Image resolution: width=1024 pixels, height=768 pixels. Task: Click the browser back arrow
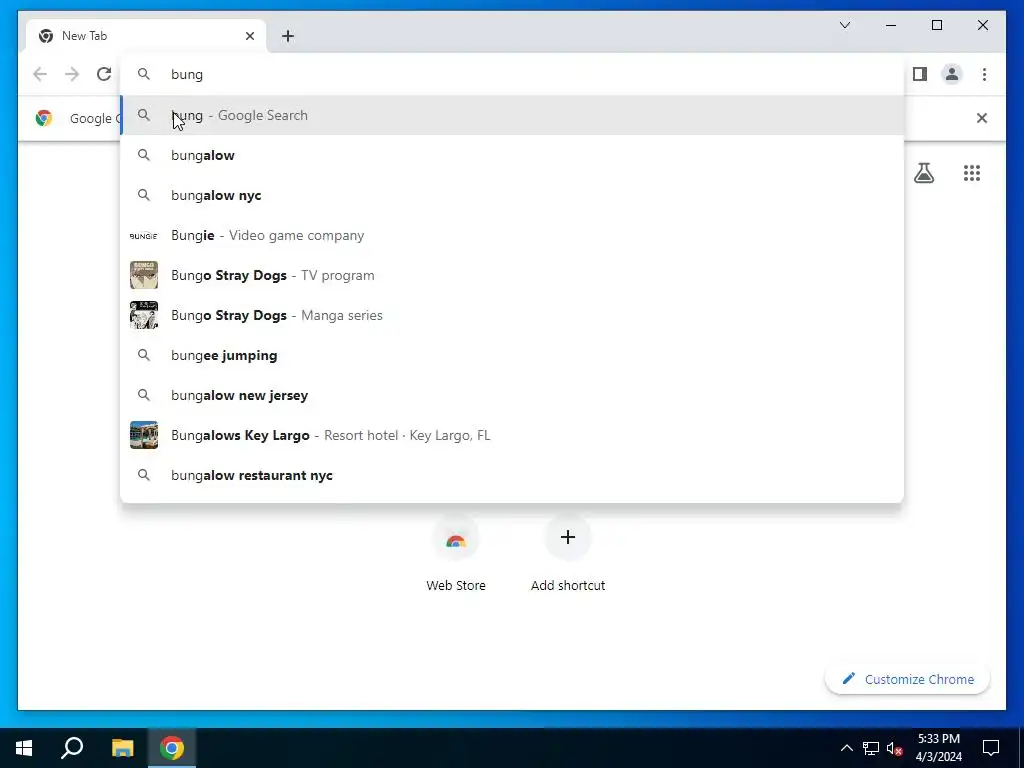pyautogui.click(x=40, y=74)
